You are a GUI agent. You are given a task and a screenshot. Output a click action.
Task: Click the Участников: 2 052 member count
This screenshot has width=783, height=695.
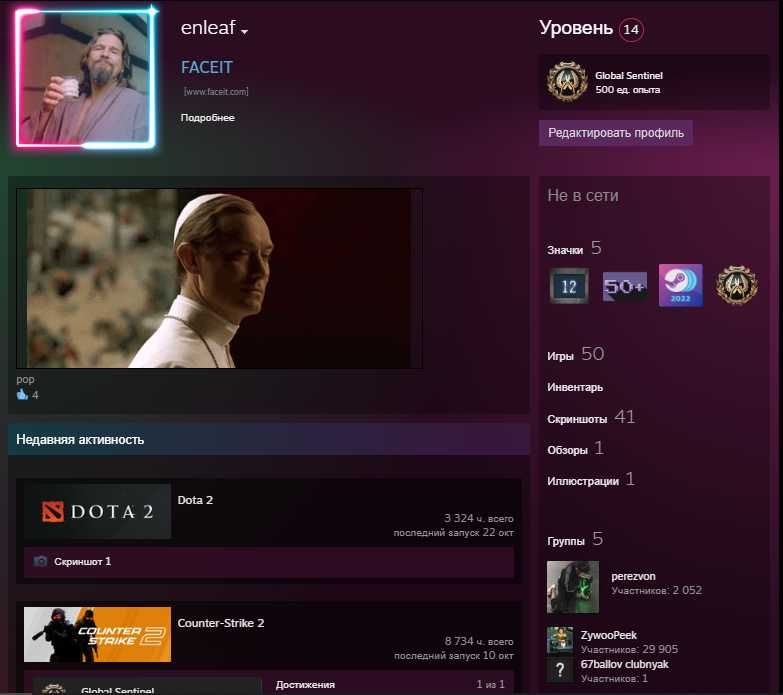pos(657,590)
